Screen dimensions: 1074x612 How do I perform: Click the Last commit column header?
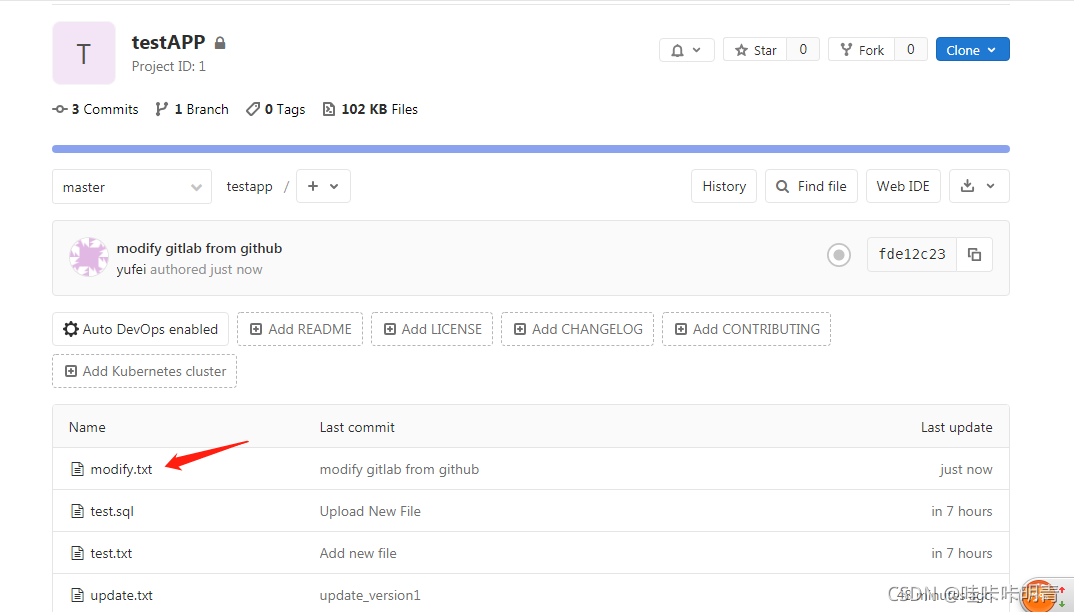click(x=357, y=427)
